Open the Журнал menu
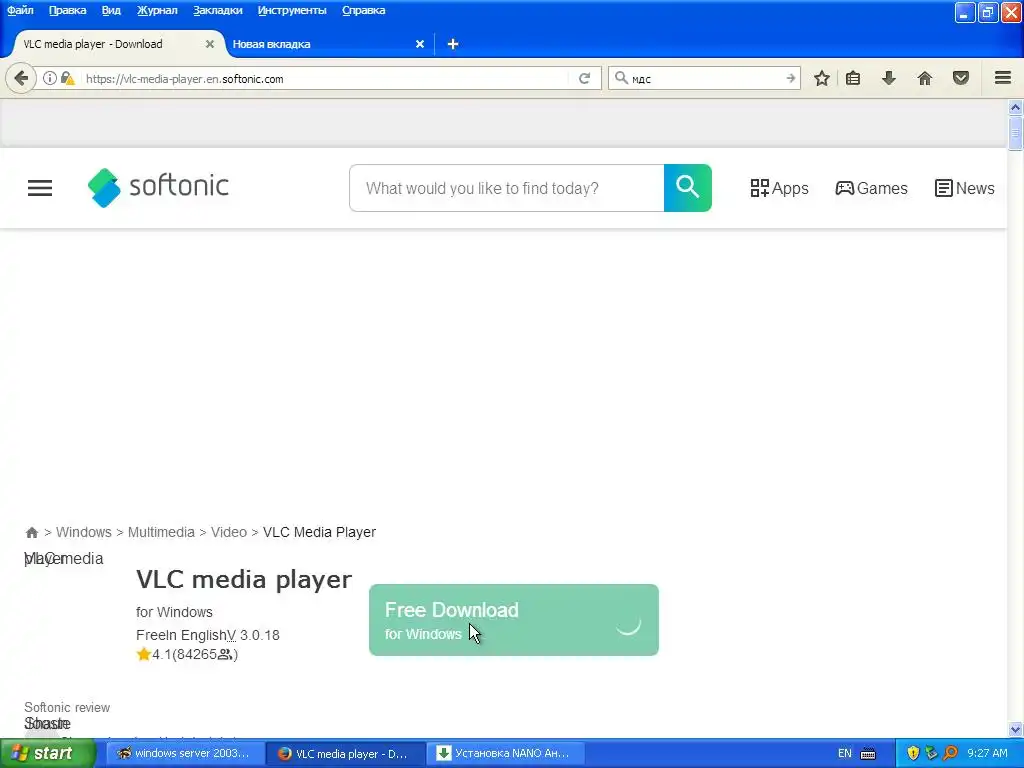1024x768 pixels. coord(157,10)
